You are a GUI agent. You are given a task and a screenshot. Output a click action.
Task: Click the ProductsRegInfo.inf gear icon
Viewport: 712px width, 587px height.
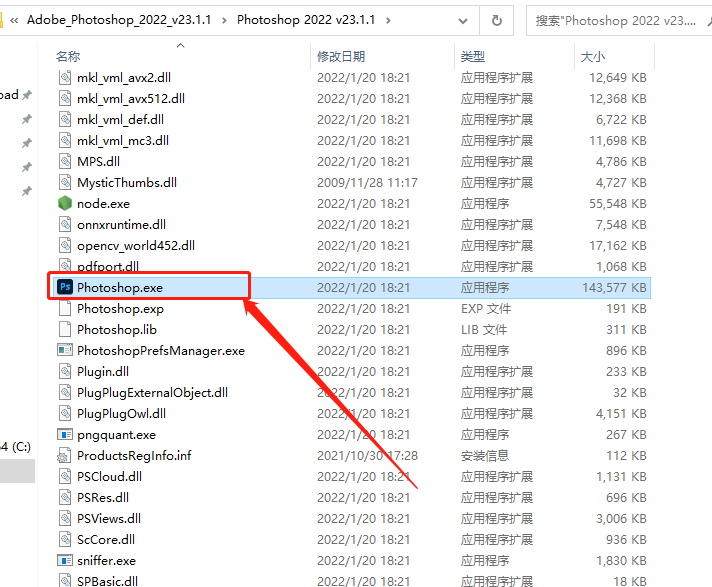[x=65, y=455]
